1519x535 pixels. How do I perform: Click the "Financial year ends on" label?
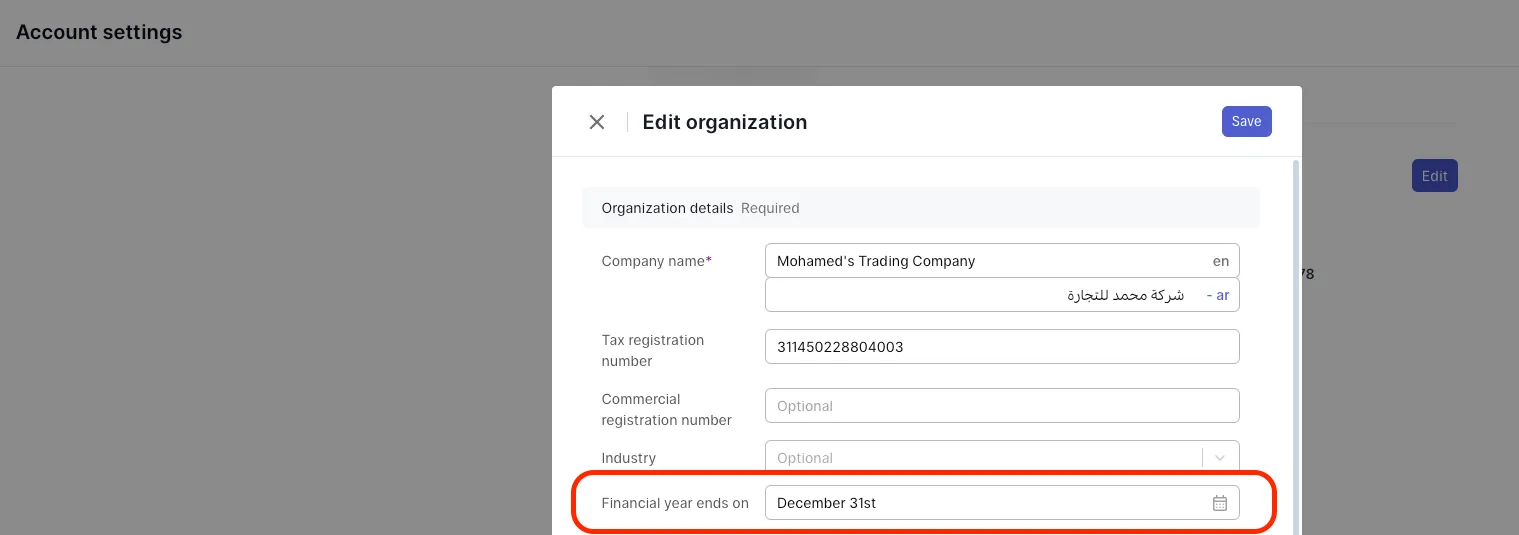click(675, 503)
